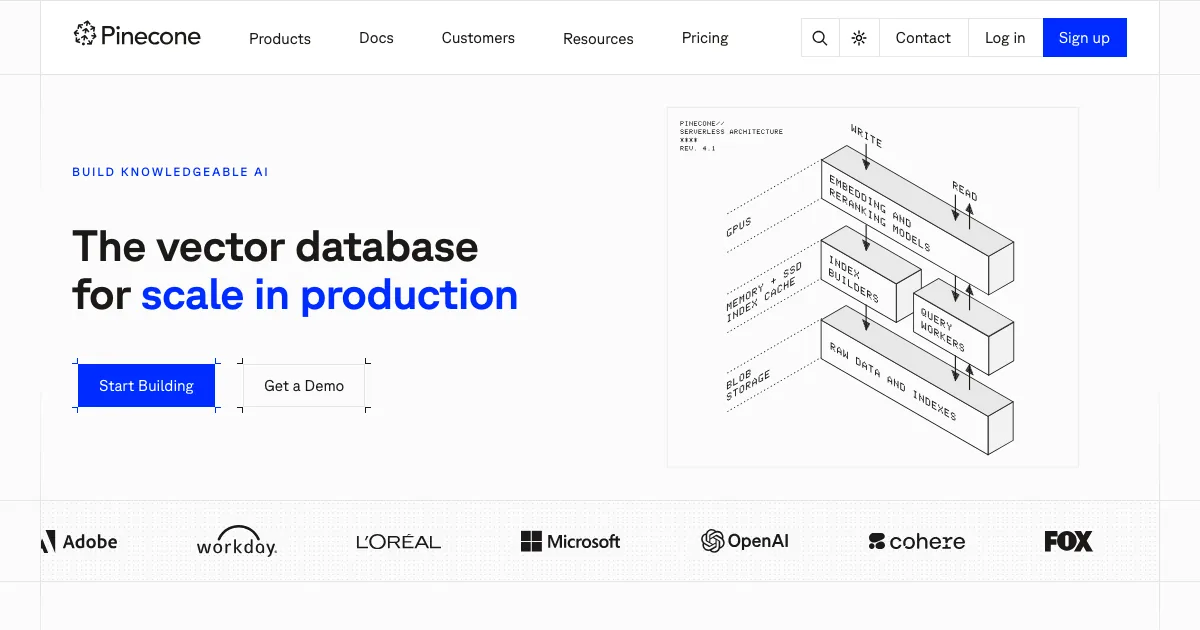Click the OpenAI logo
The width and height of the screenshot is (1200, 630).
(745, 541)
